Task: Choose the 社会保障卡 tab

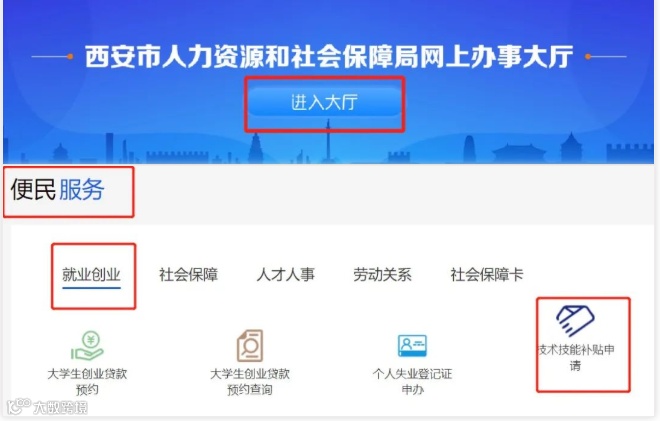Action: pos(487,274)
